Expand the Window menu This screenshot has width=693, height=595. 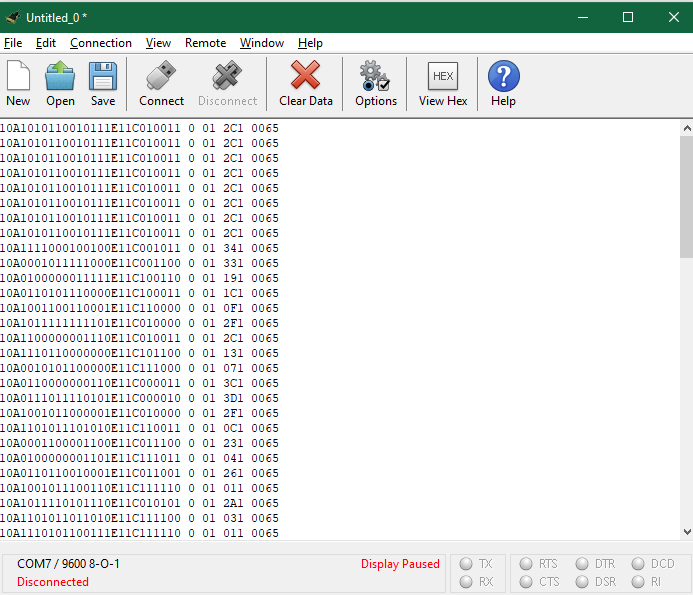point(261,43)
